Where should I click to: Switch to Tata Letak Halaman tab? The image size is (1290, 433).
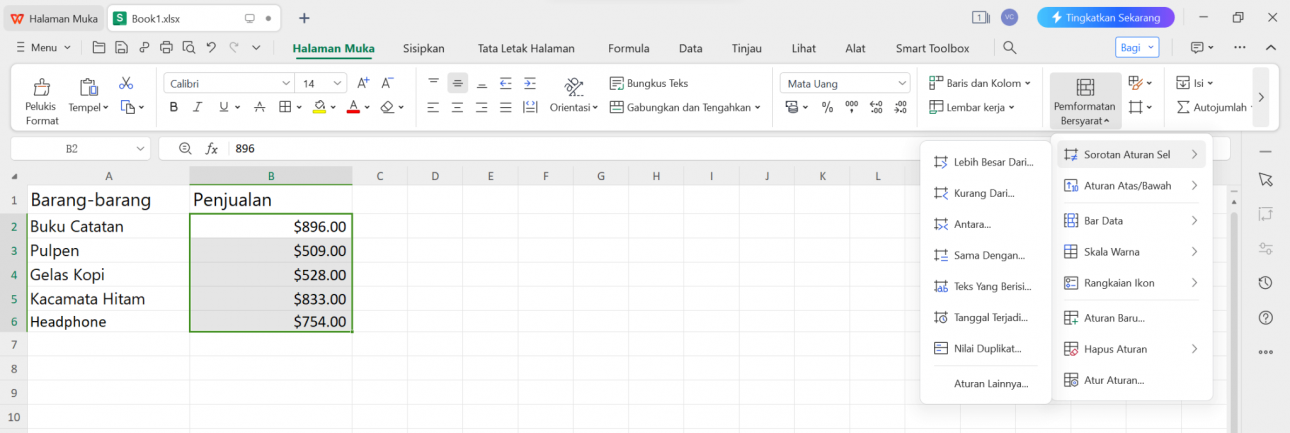coord(526,48)
